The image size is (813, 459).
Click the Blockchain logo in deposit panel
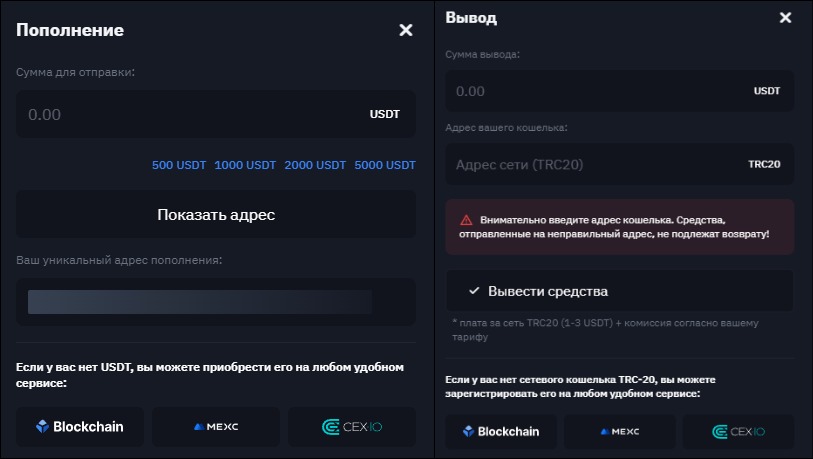(x=80, y=426)
